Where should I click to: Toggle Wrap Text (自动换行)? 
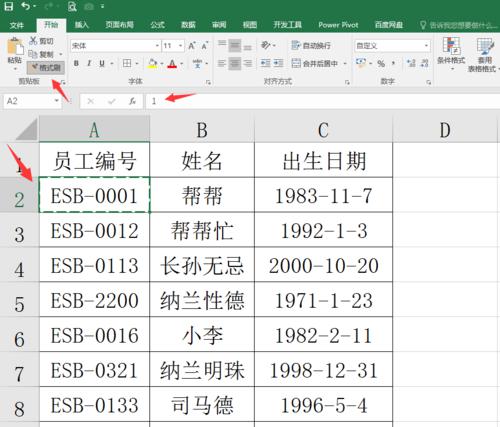(x=311, y=45)
